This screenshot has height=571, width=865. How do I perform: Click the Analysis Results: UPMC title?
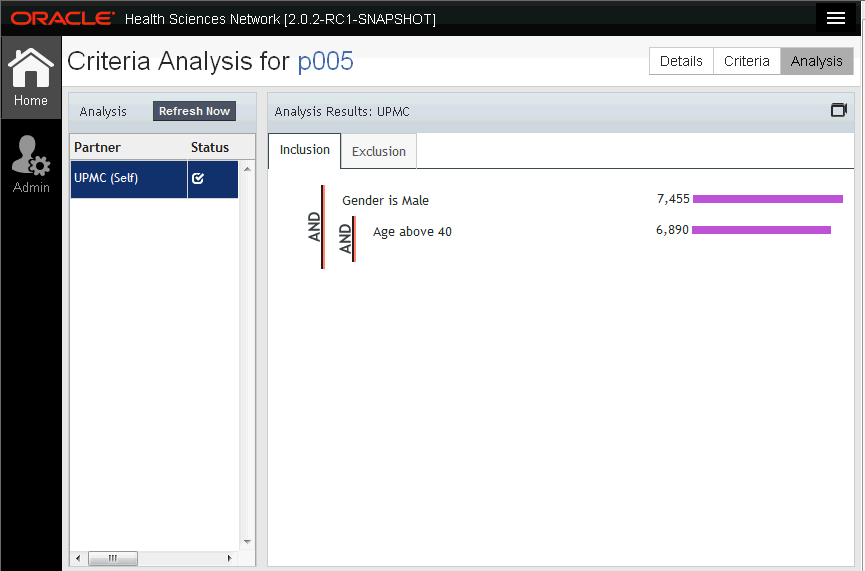tap(342, 111)
